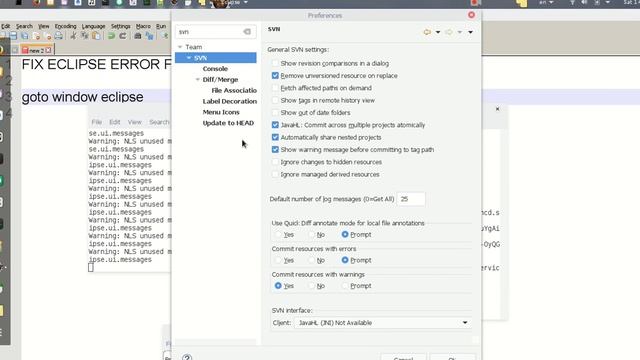Open the Macro menu
Viewport: 640px width, 360px height.
143,26
